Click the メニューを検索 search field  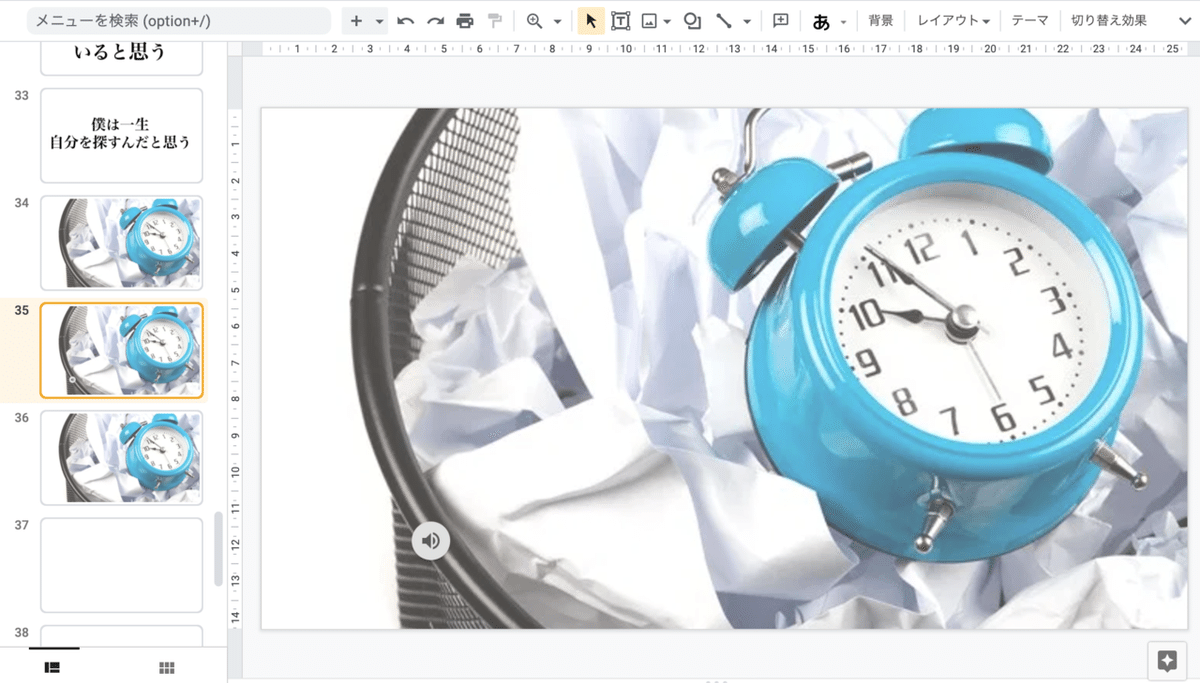click(180, 21)
